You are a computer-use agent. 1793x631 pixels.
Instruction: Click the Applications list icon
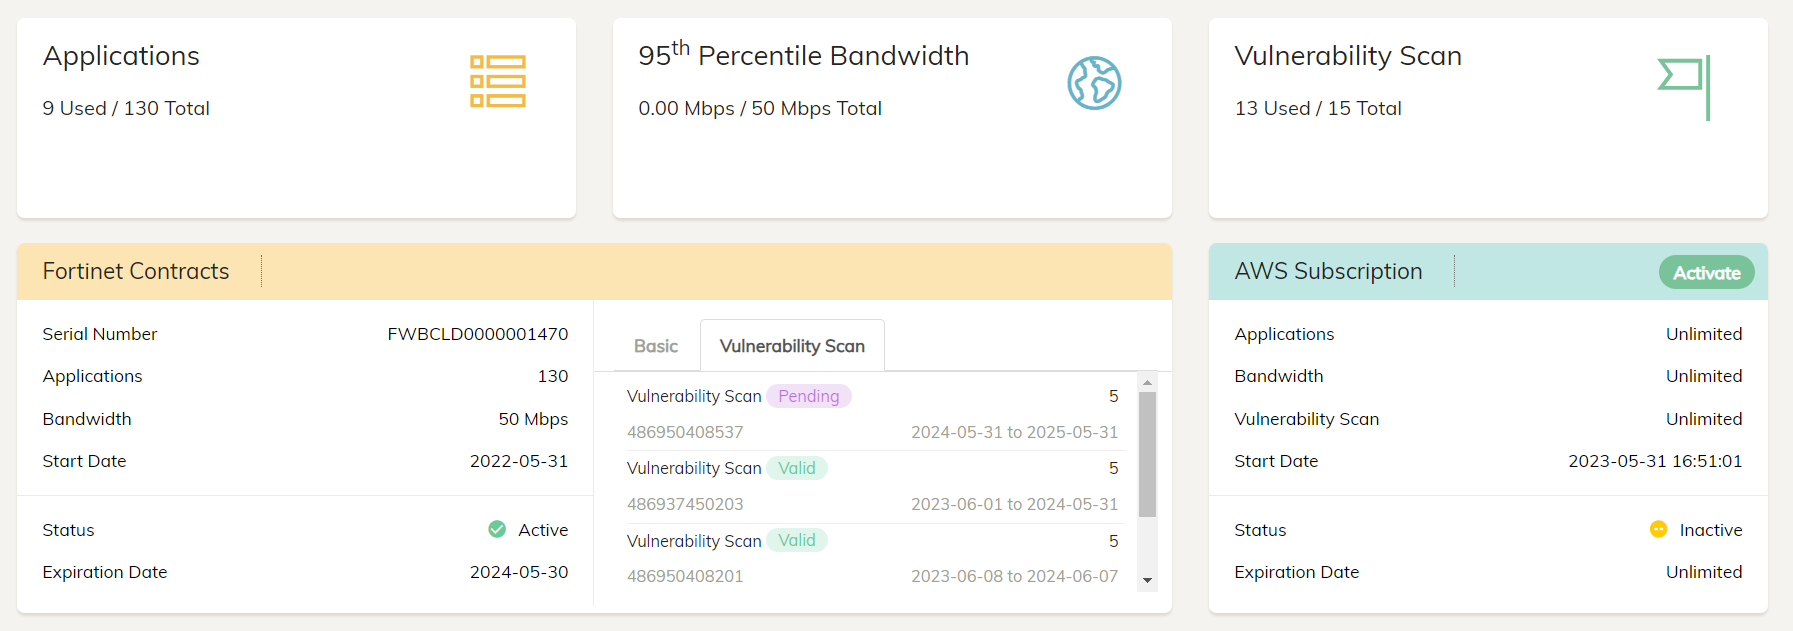click(x=496, y=81)
